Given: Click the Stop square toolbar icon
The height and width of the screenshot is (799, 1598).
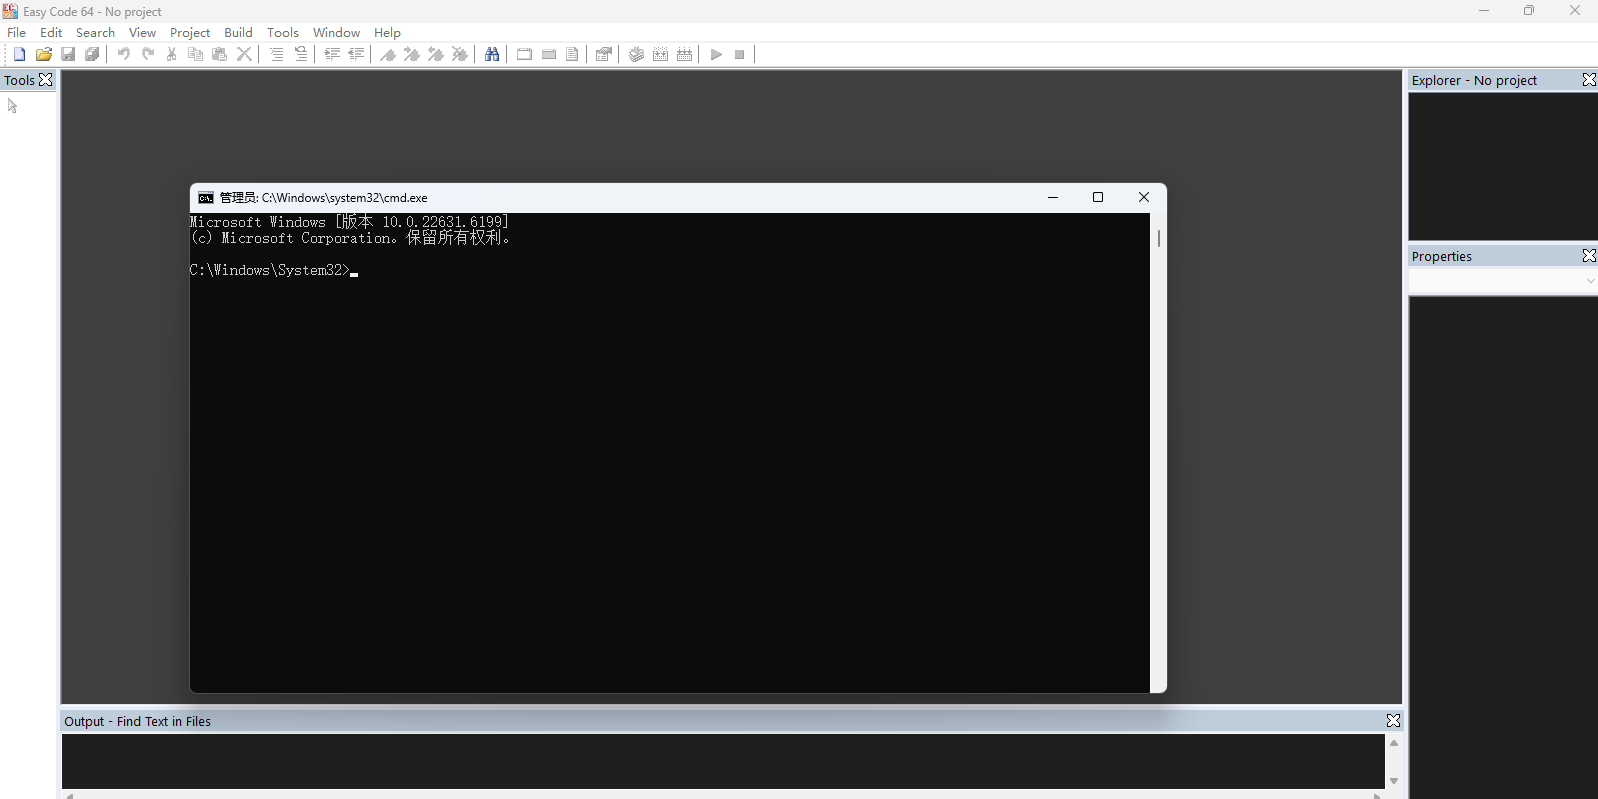Looking at the screenshot, I should tap(740, 54).
